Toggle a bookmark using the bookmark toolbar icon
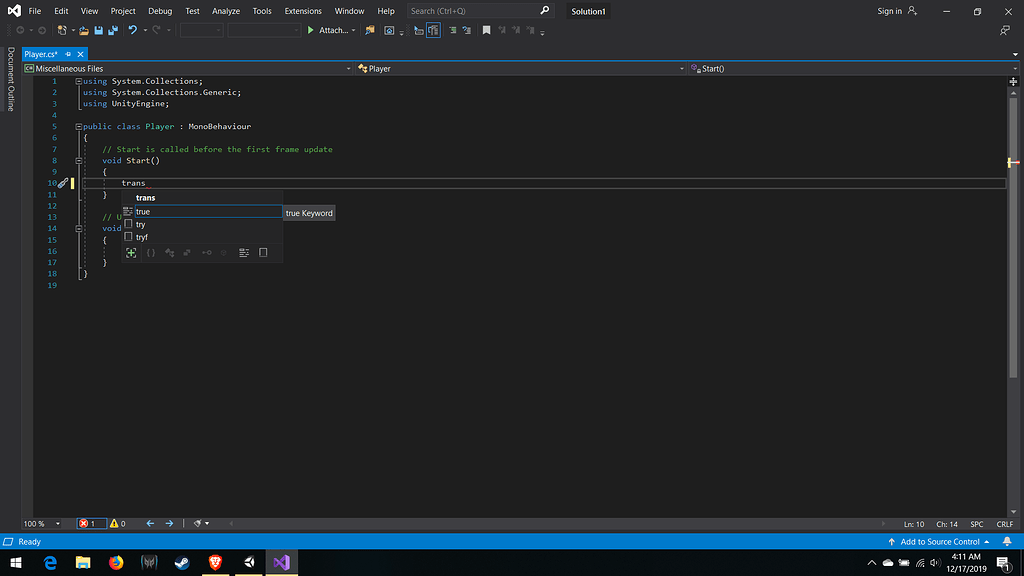This screenshot has height=576, width=1024. 487,30
